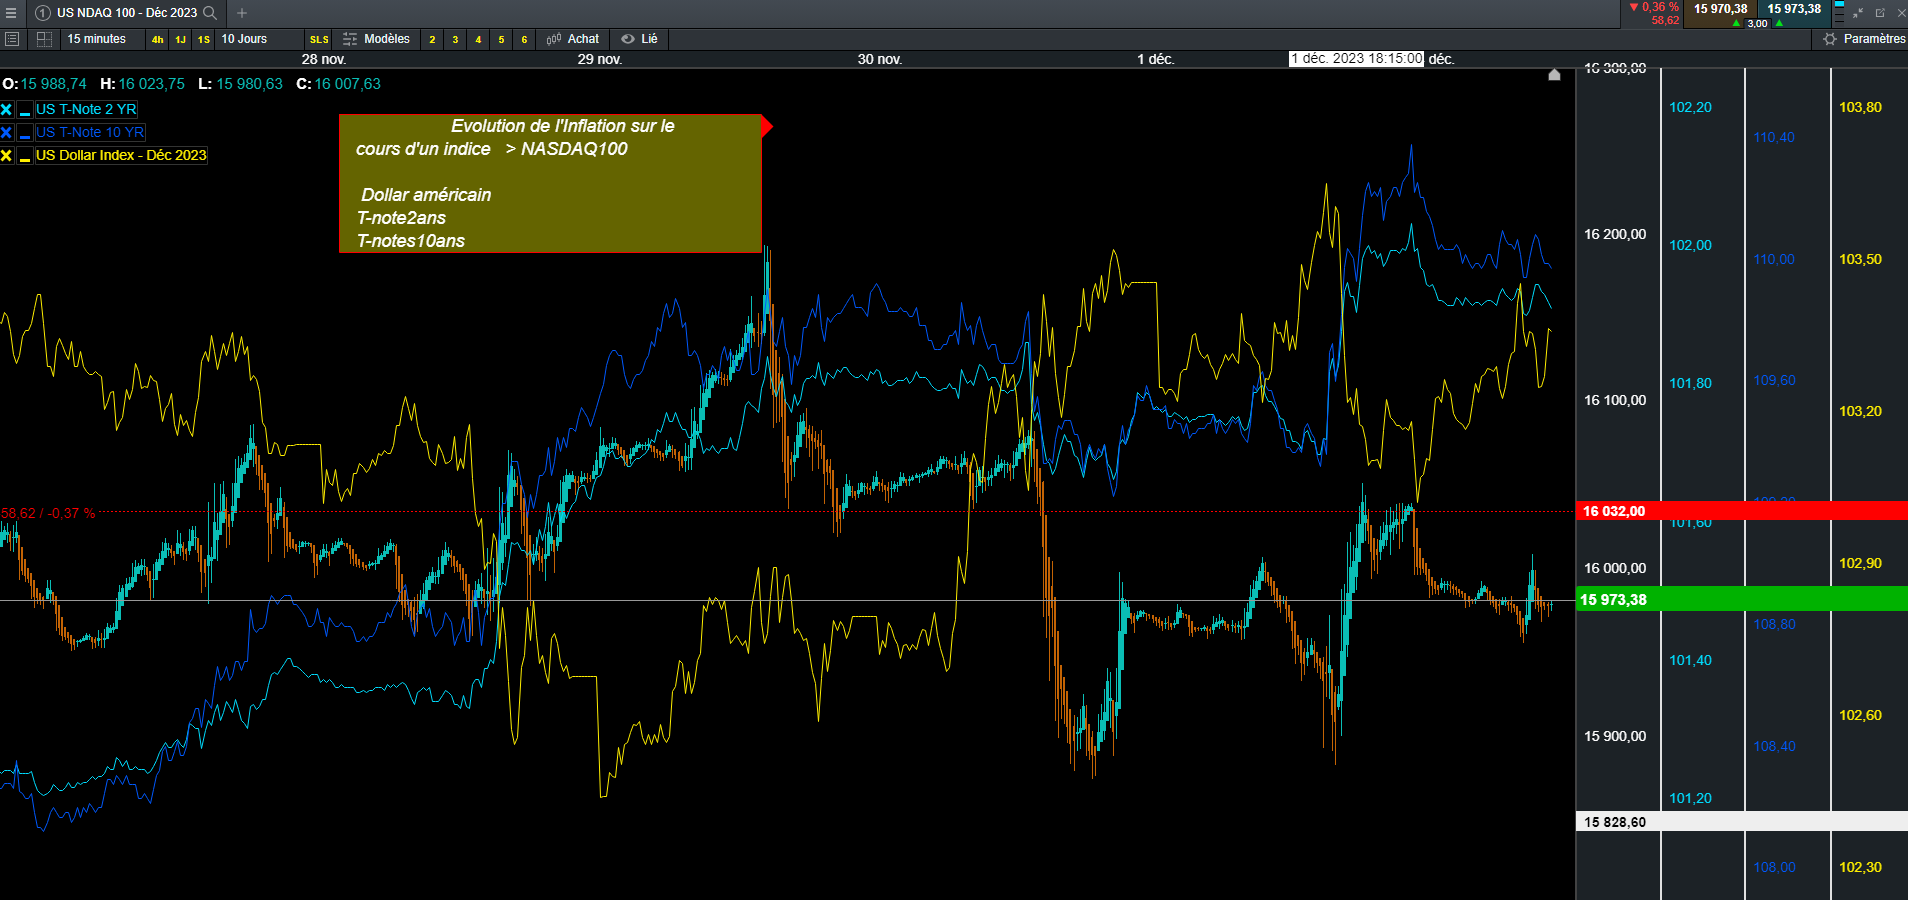Viewport: 1908px width, 900px height.
Task: Load chart template number 4
Action: tap(478, 39)
